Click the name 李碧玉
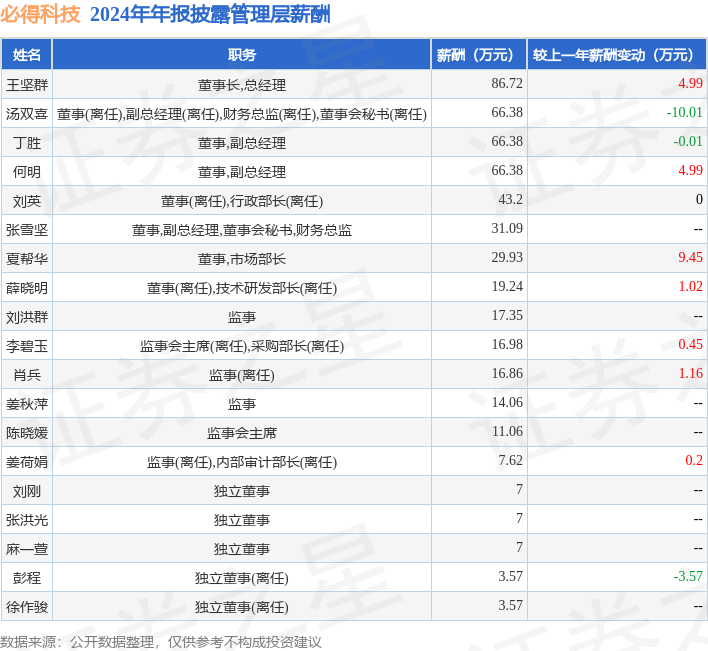The height and width of the screenshot is (651, 708). click(27, 346)
